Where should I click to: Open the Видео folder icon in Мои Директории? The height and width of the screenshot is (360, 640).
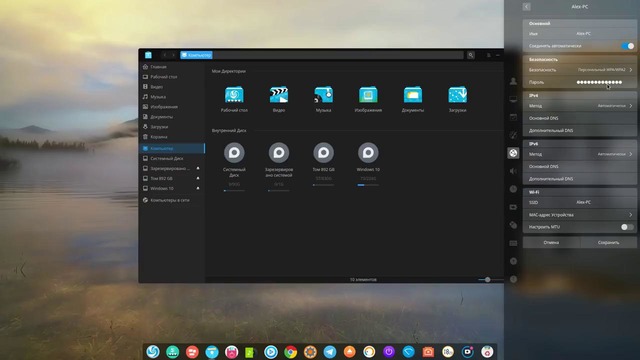[x=279, y=95]
